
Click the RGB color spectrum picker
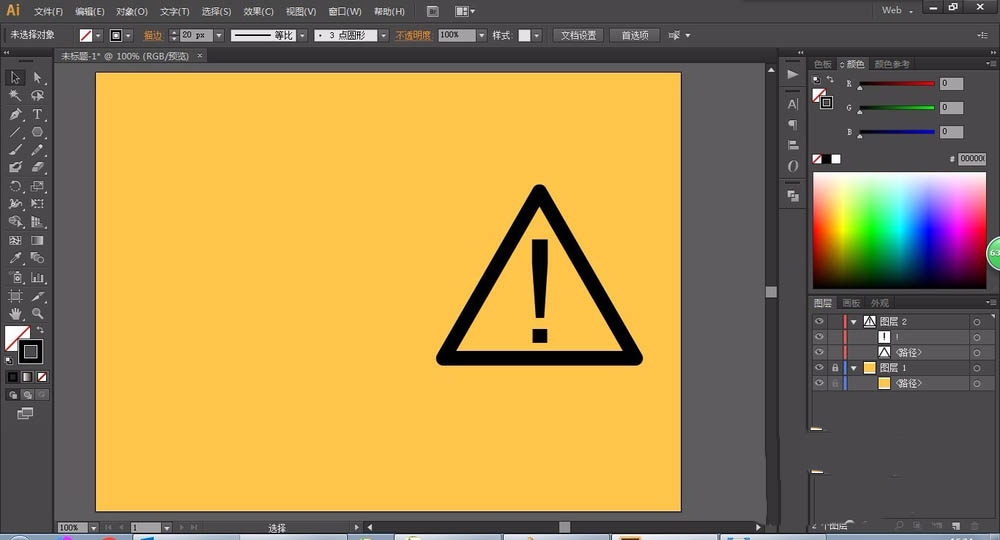coord(898,230)
